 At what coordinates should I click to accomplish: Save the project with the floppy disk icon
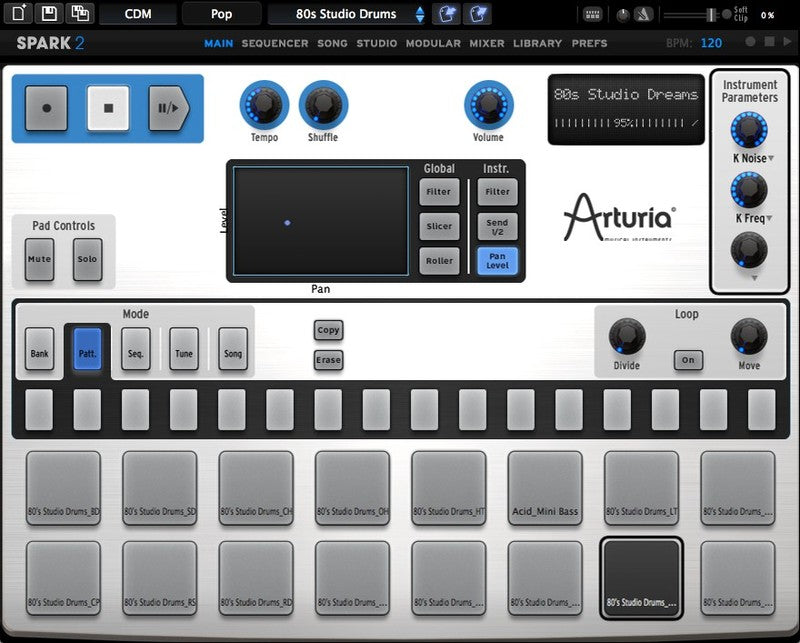(49, 13)
